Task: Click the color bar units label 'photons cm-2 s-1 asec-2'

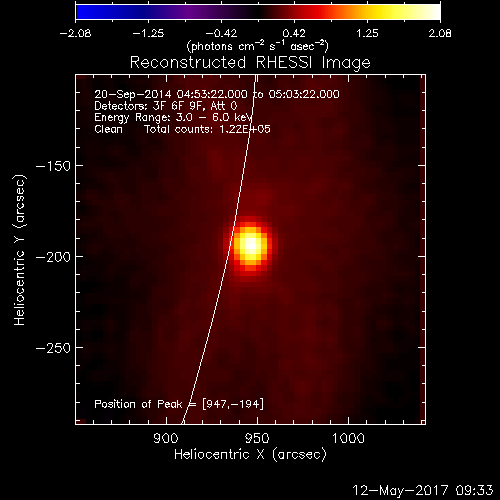Action: pyautogui.click(x=258, y=46)
